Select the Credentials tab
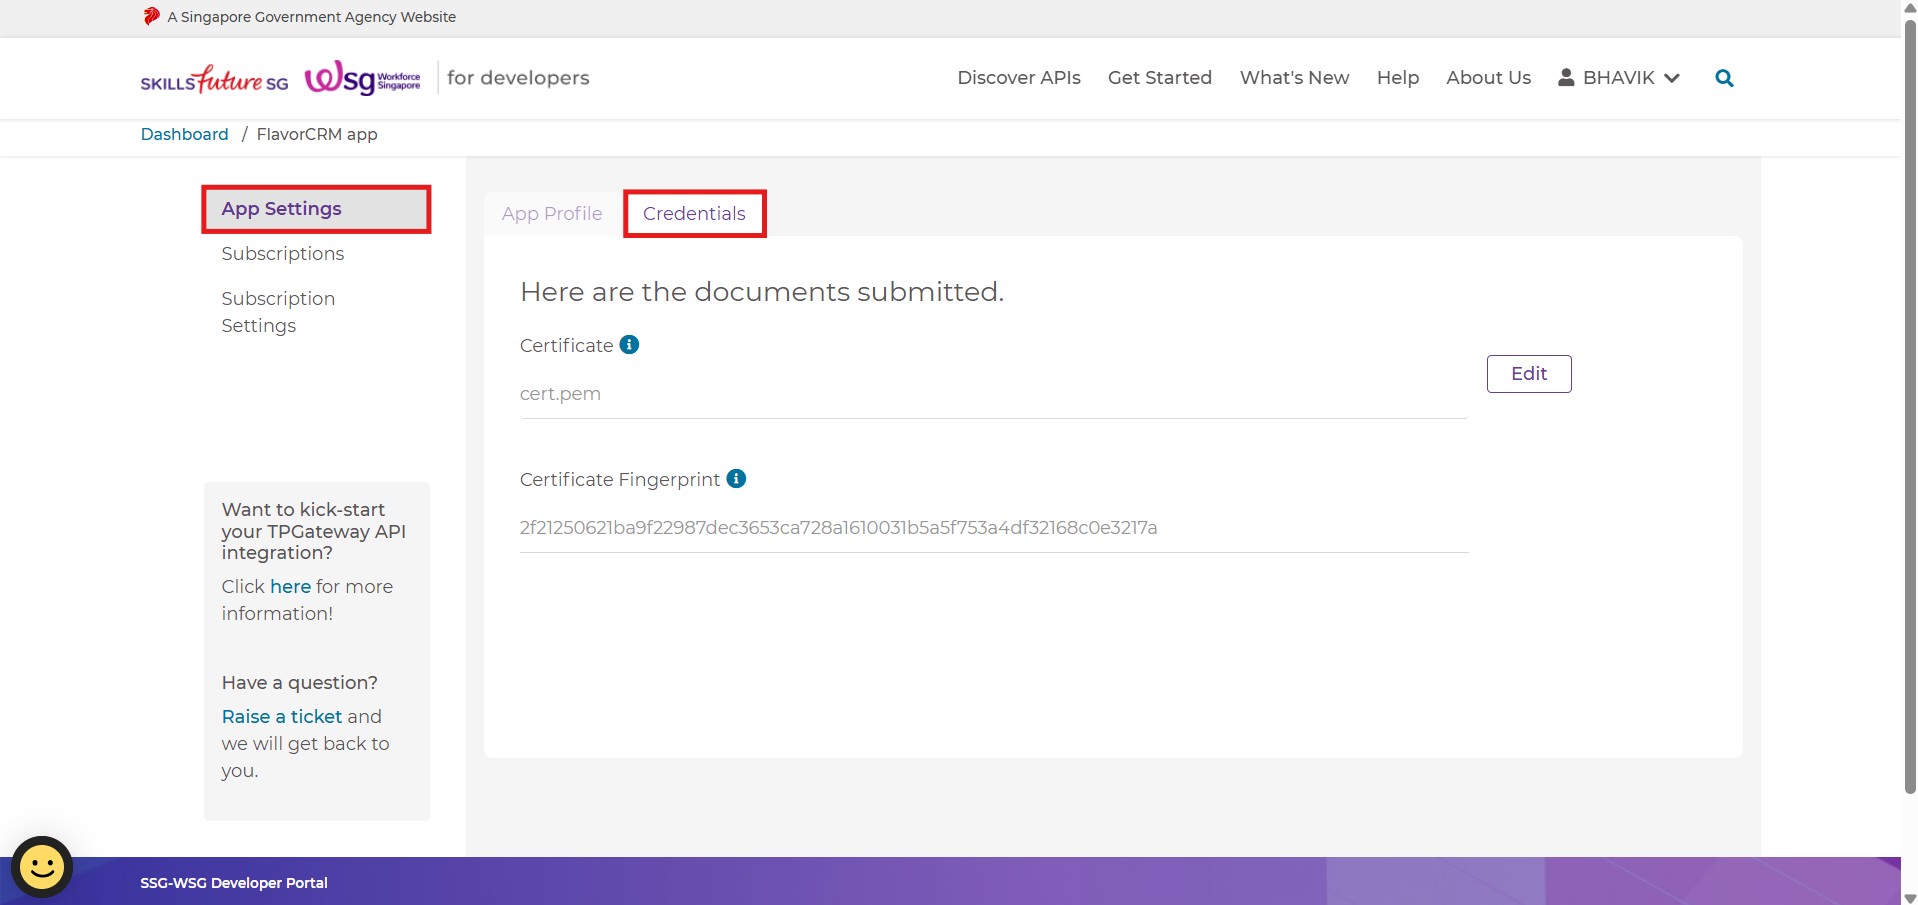 point(694,214)
